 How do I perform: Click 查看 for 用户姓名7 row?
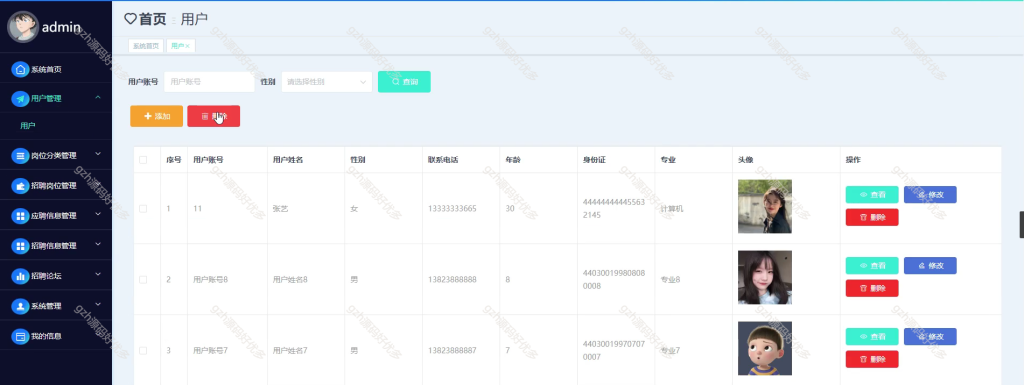[x=872, y=337]
